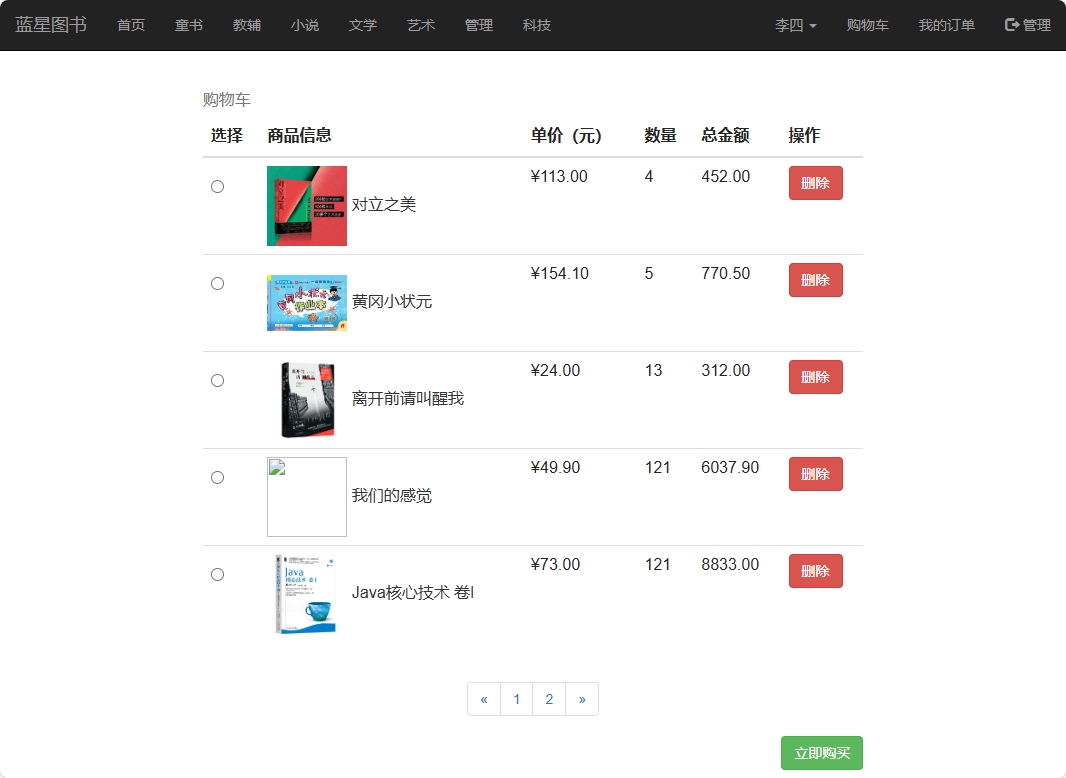This screenshot has height=778, width=1066.
Task: Select the radio button for Java核心技术 卷I
Action: coord(217,574)
